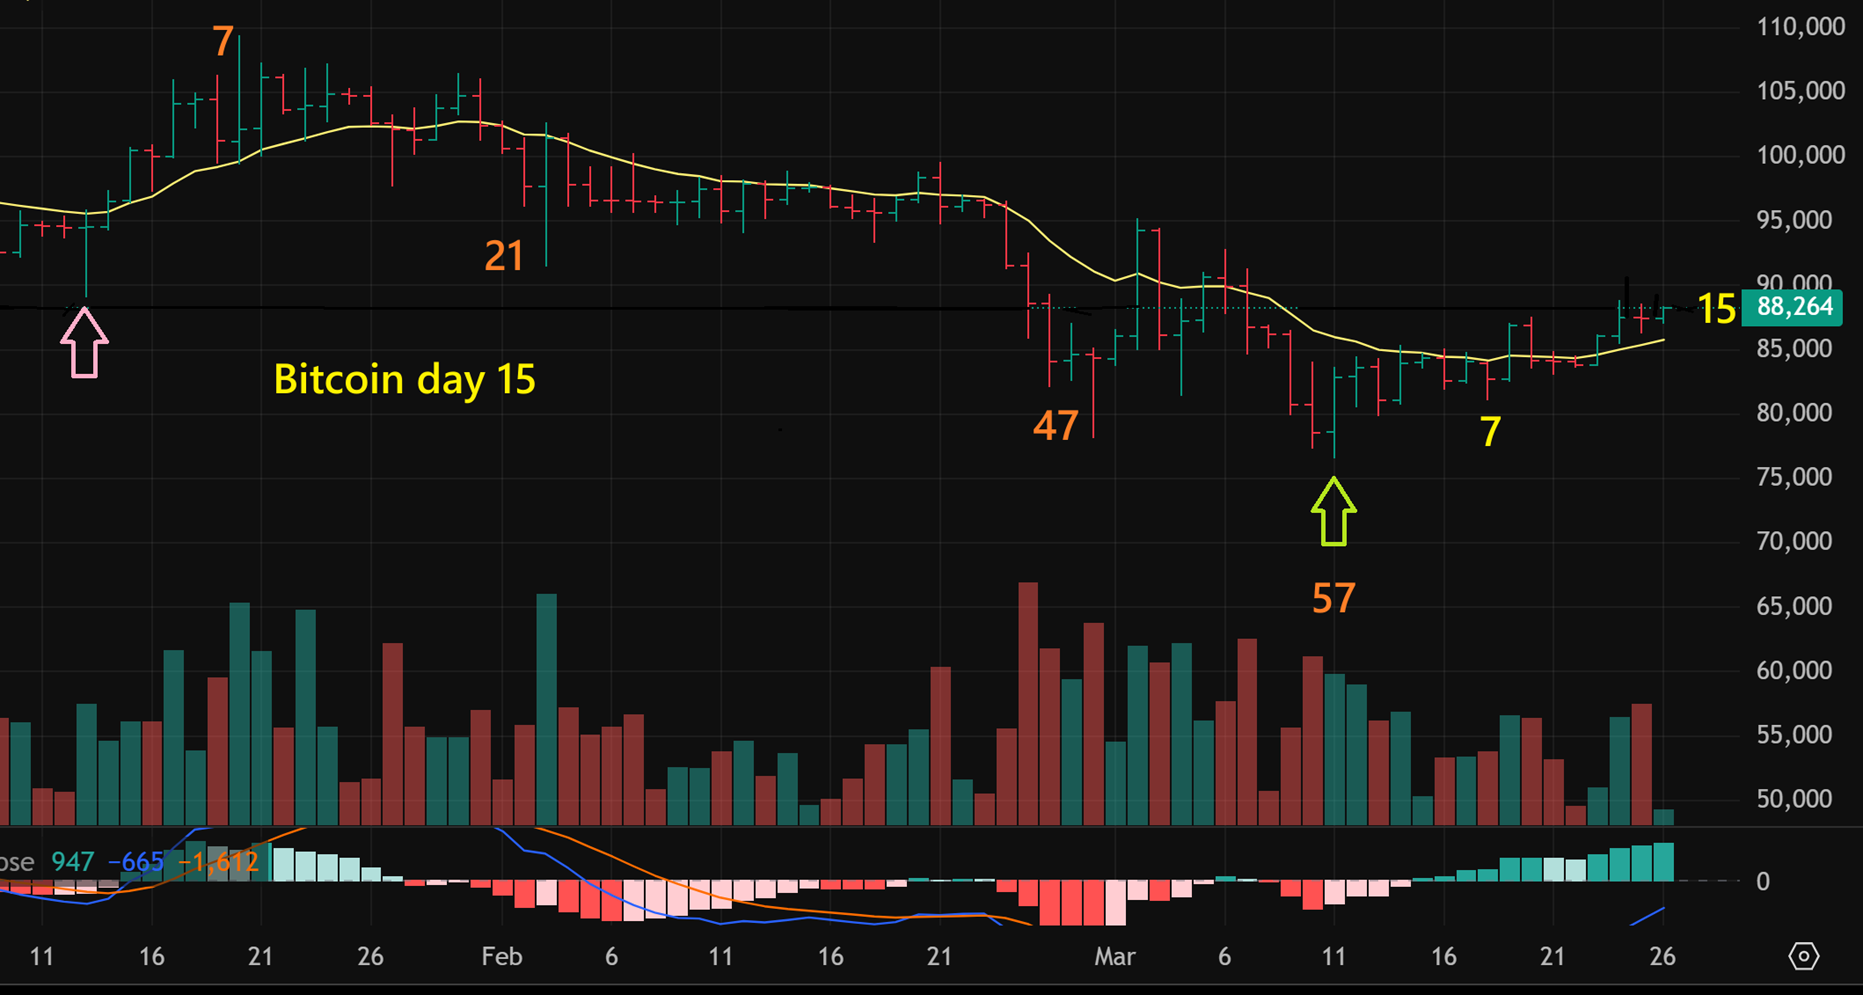Select the 110,000 price axis label
This screenshot has height=995, width=1863.
pos(1801,27)
